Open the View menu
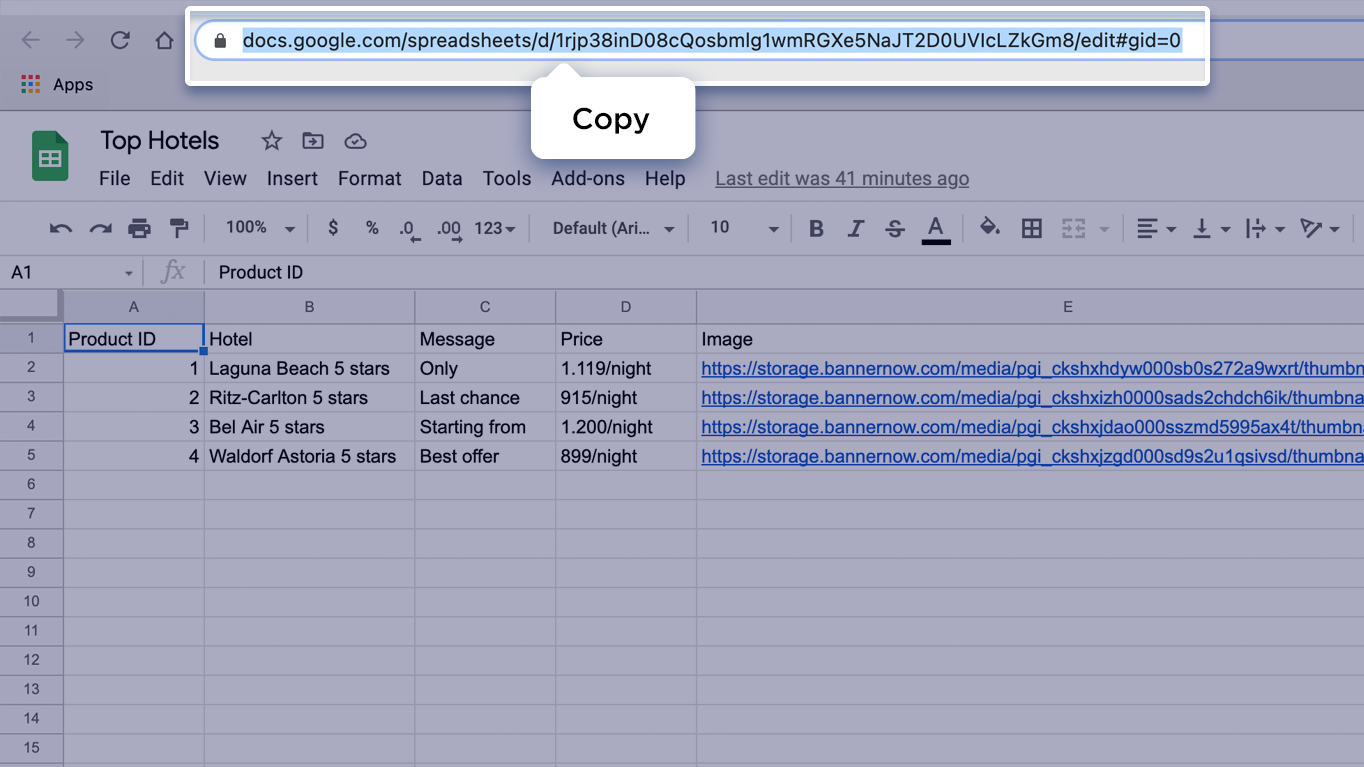The width and height of the screenshot is (1364, 767). (225, 178)
